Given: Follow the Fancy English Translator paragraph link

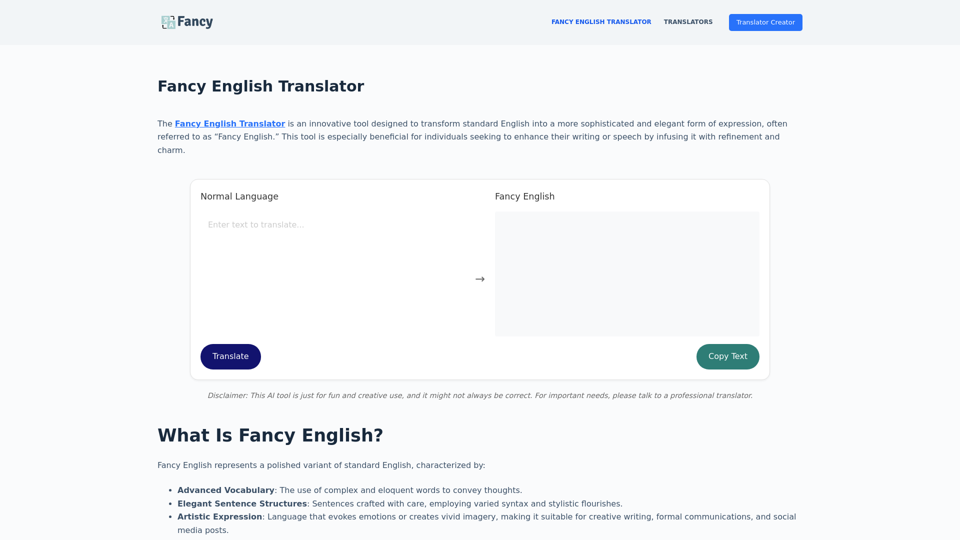Looking at the screenshot, I should pos(230,124).
